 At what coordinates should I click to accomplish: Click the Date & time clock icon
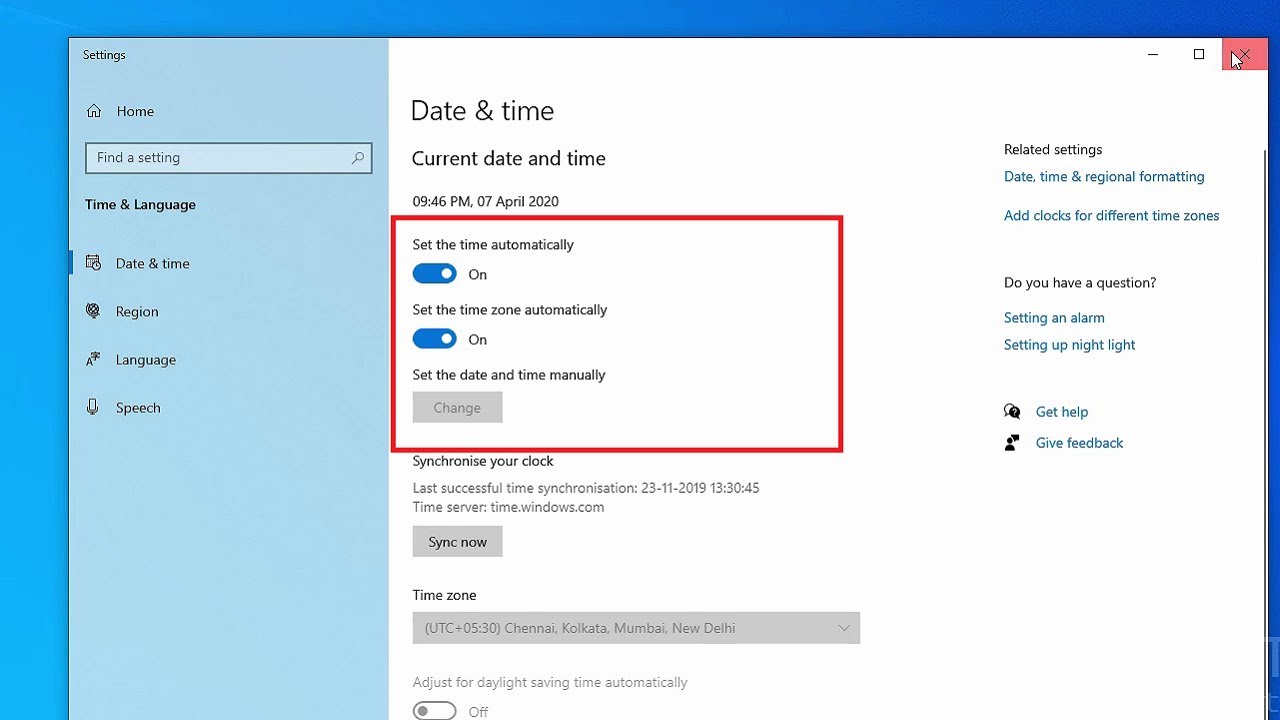tap(93, 263)
